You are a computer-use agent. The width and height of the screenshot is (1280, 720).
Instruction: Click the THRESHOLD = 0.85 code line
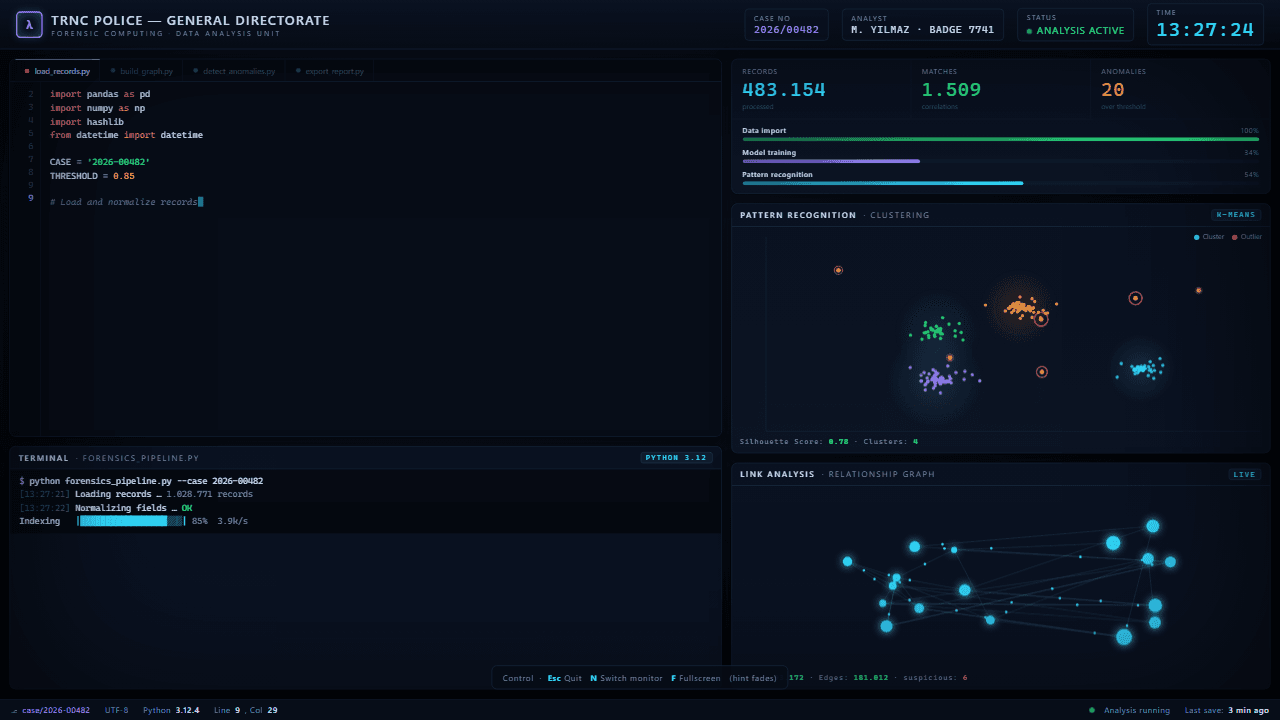click(x=92, y=176)
